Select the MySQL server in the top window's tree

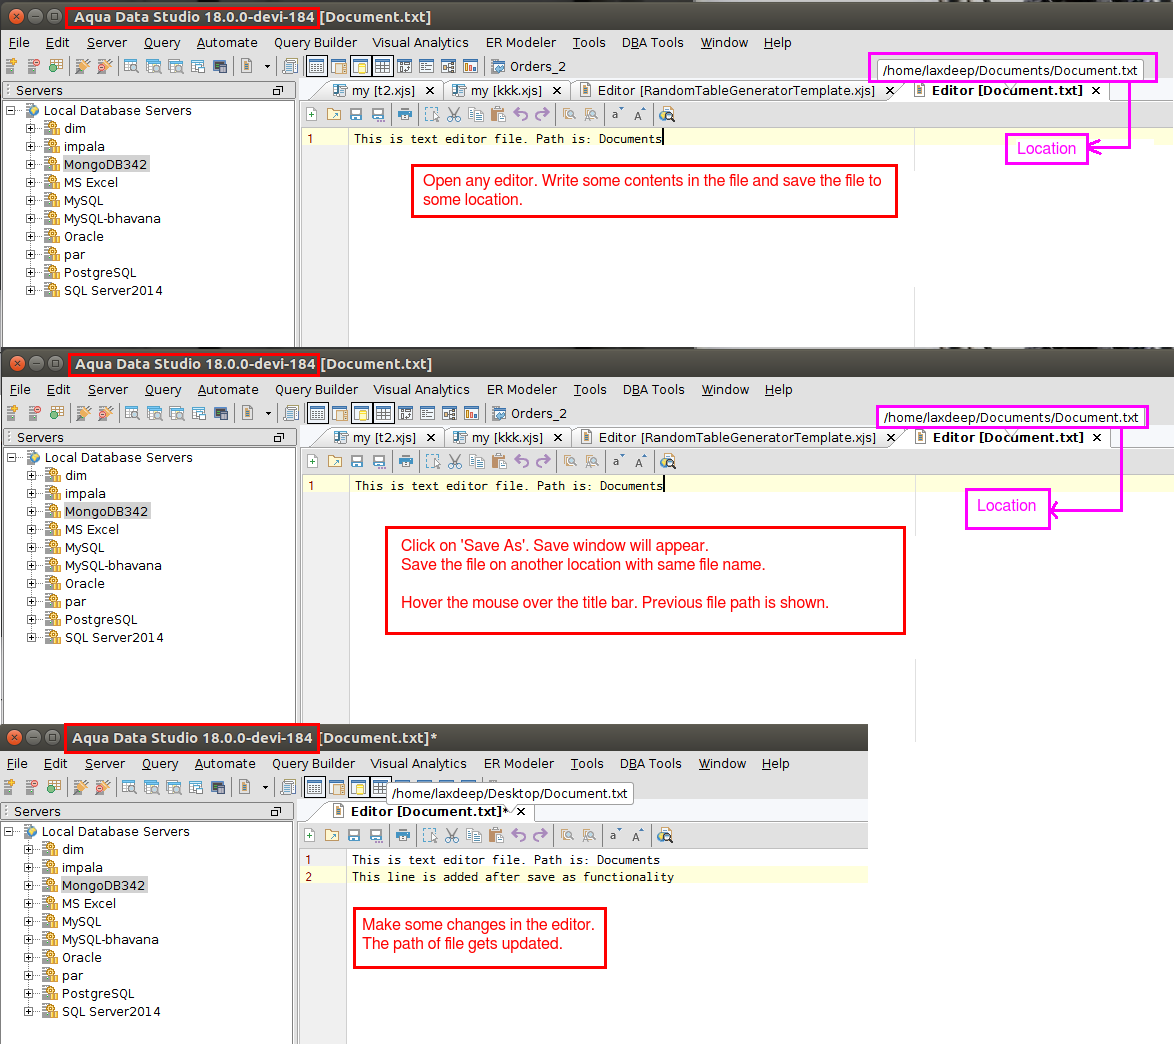(x=83, y=200)
